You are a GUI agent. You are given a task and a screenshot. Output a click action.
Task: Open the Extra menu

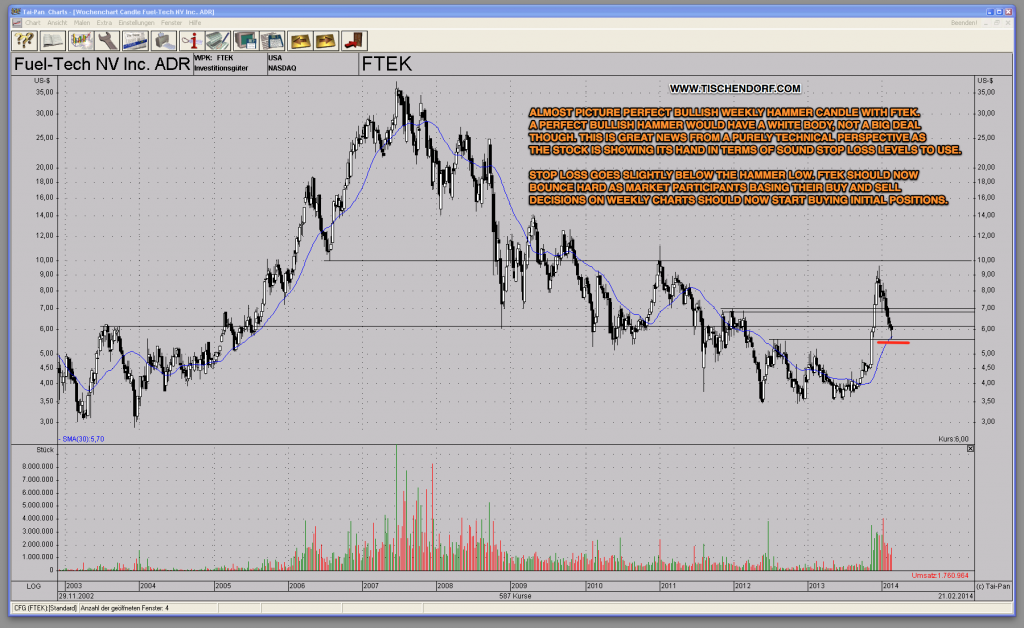106,23
